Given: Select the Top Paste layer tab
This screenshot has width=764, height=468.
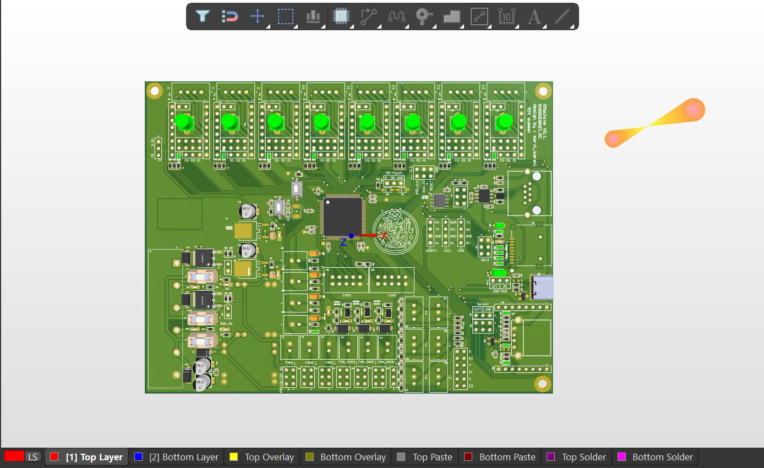Looking at the screenshot, I should click(425, 457).
